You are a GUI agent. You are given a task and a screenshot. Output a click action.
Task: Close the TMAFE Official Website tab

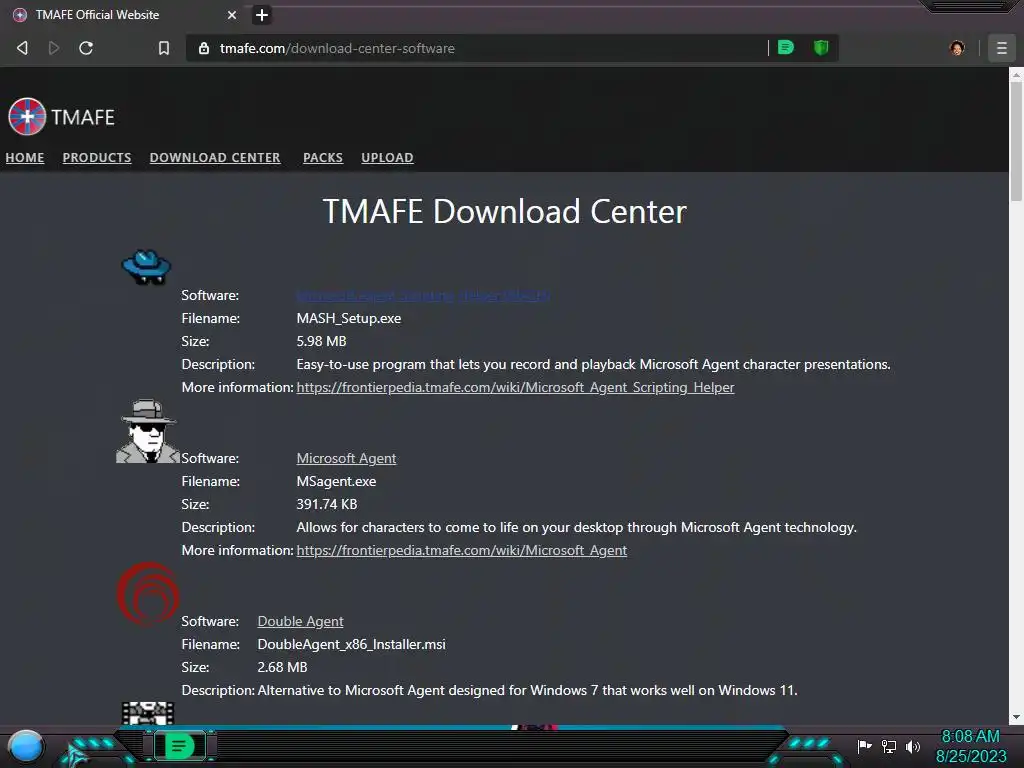[x=232, y=15]
